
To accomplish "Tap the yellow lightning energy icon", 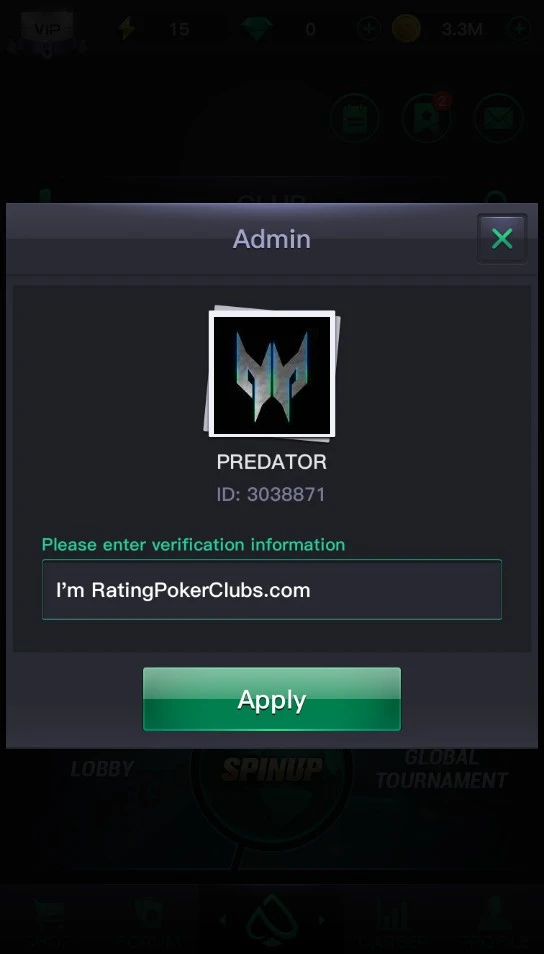I will coord(127,29).
